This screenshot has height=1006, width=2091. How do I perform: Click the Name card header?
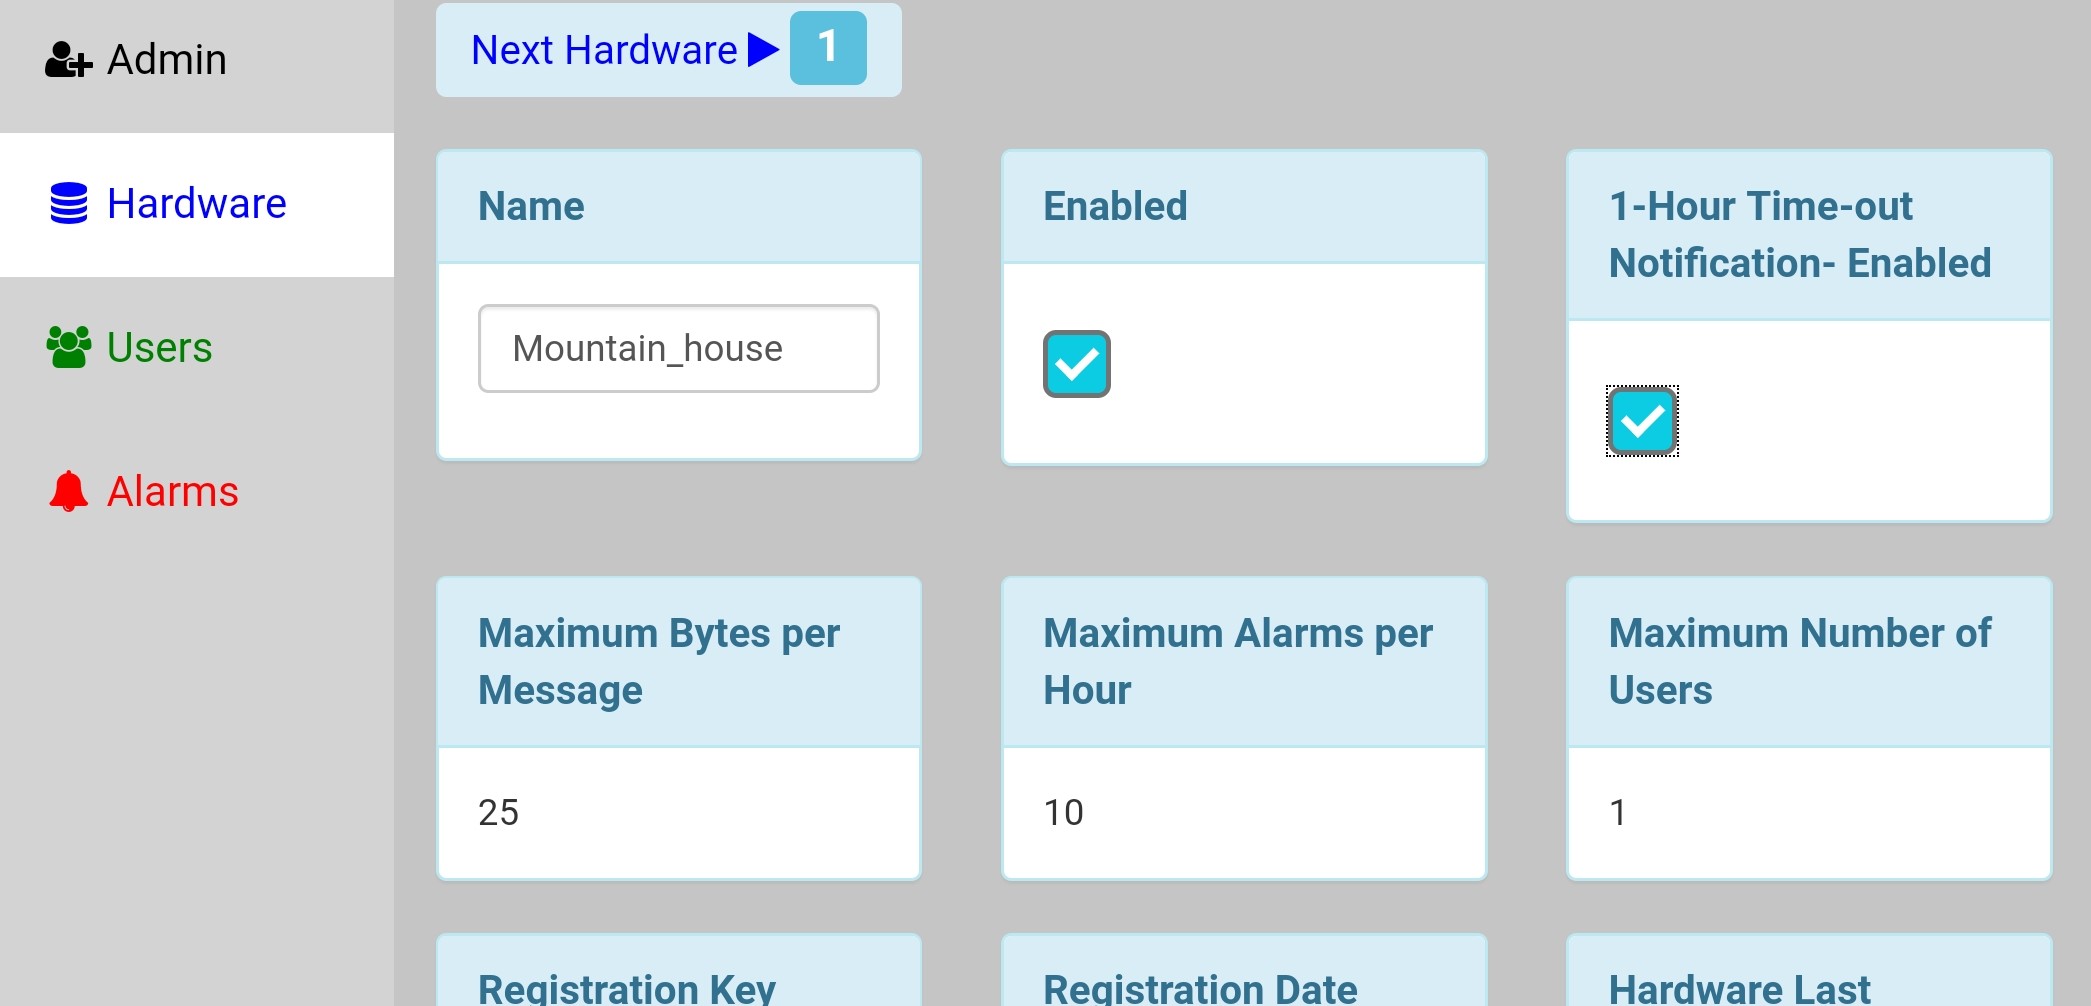coord(678,207)
